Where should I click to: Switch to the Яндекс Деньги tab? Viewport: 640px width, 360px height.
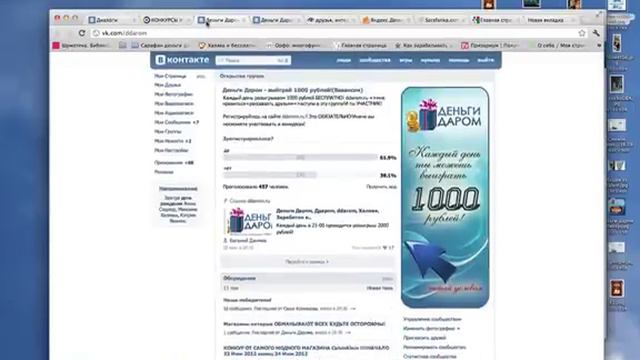[x=386, y=20]
